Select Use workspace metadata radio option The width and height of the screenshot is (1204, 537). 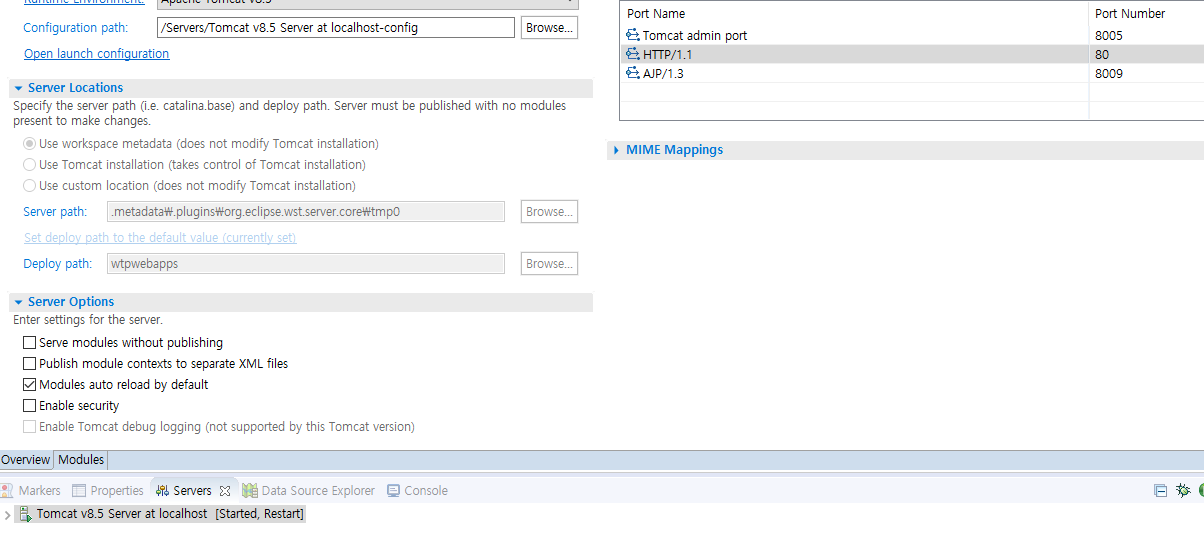(30, 144)
